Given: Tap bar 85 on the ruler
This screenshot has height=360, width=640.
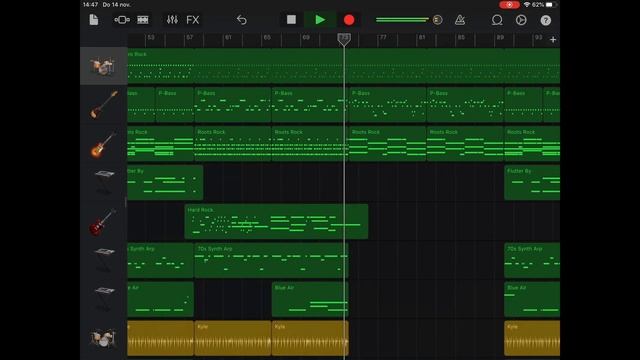Looking at the screenshot, I should coord(460,38).
